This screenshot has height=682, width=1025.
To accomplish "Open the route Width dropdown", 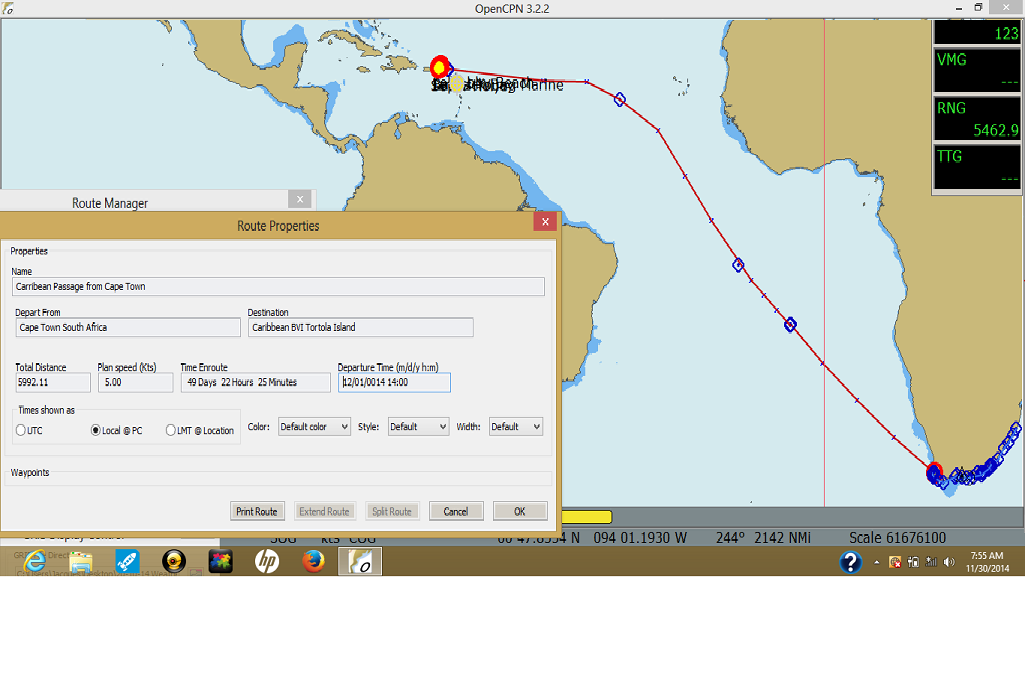I will [x=515, y=427].
